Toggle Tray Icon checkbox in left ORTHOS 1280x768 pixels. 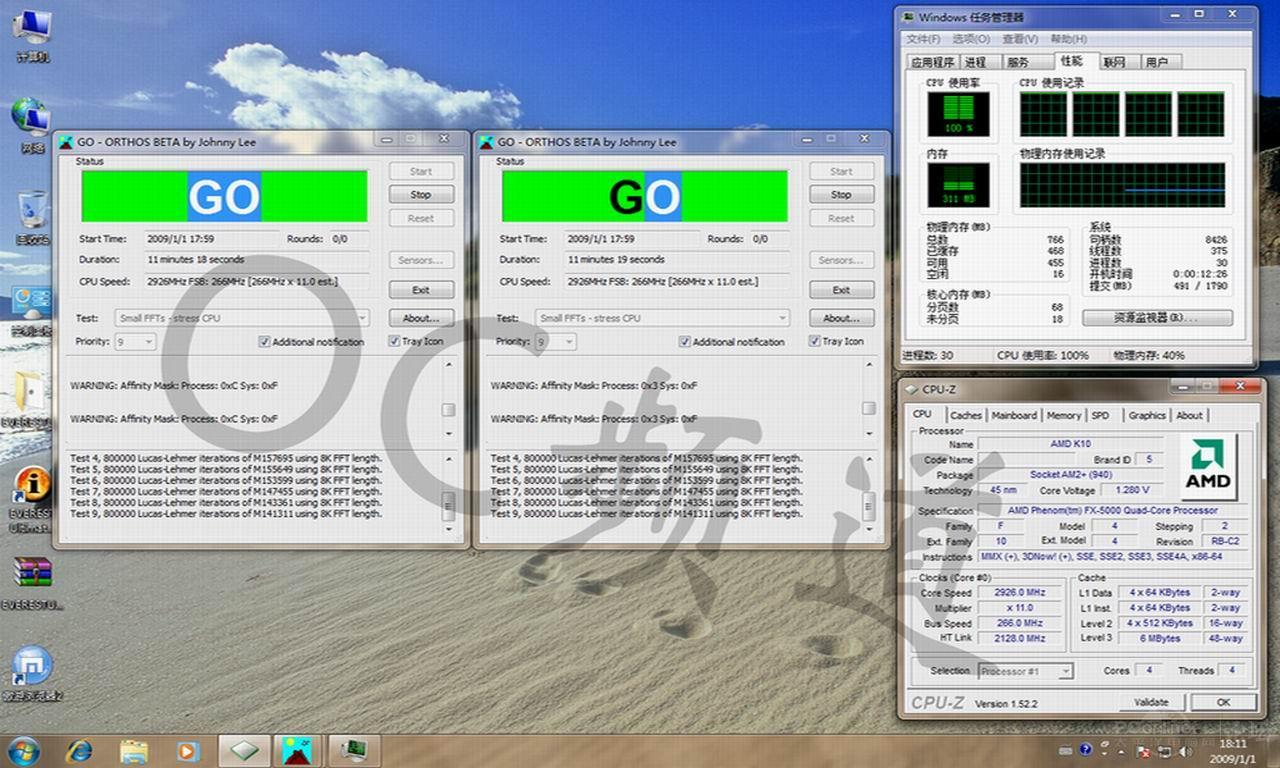pyautogui.click(x=416, y=341)
